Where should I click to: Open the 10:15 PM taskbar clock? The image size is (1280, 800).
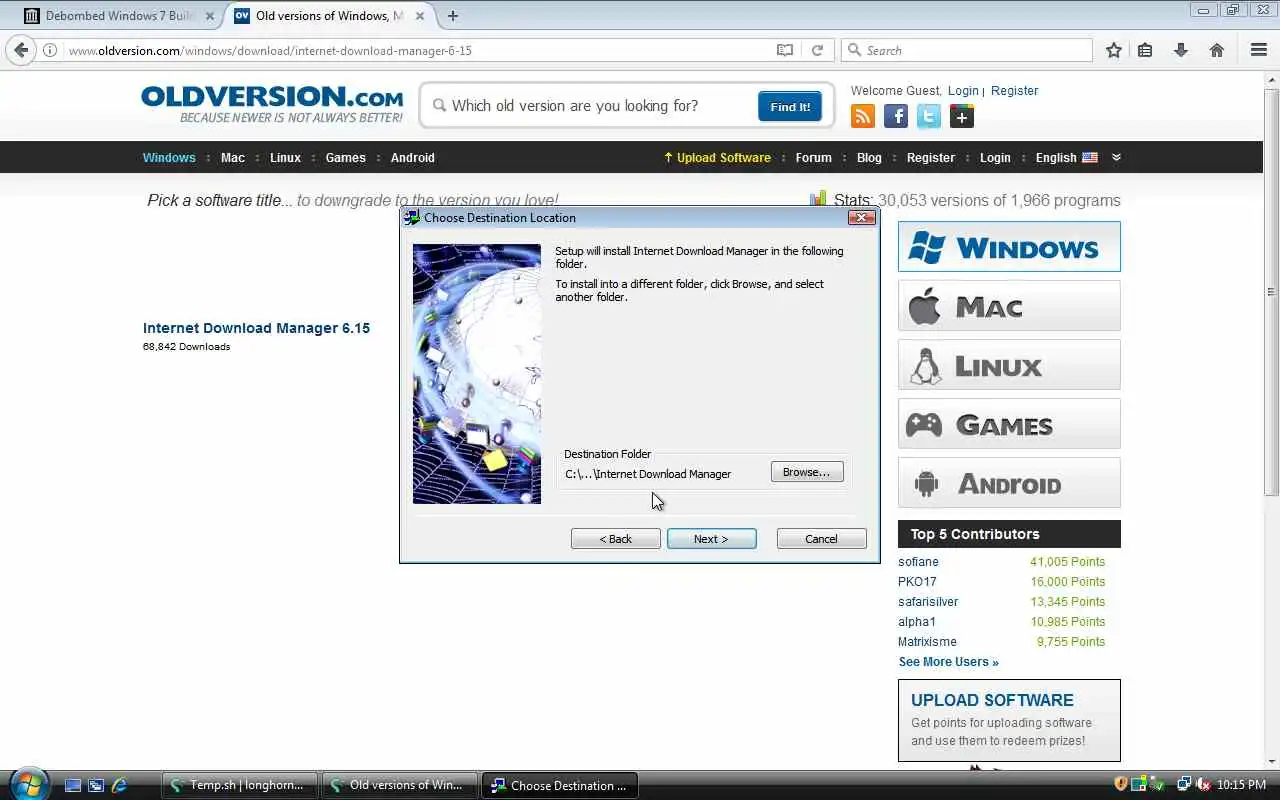(x=1242, y=786)
